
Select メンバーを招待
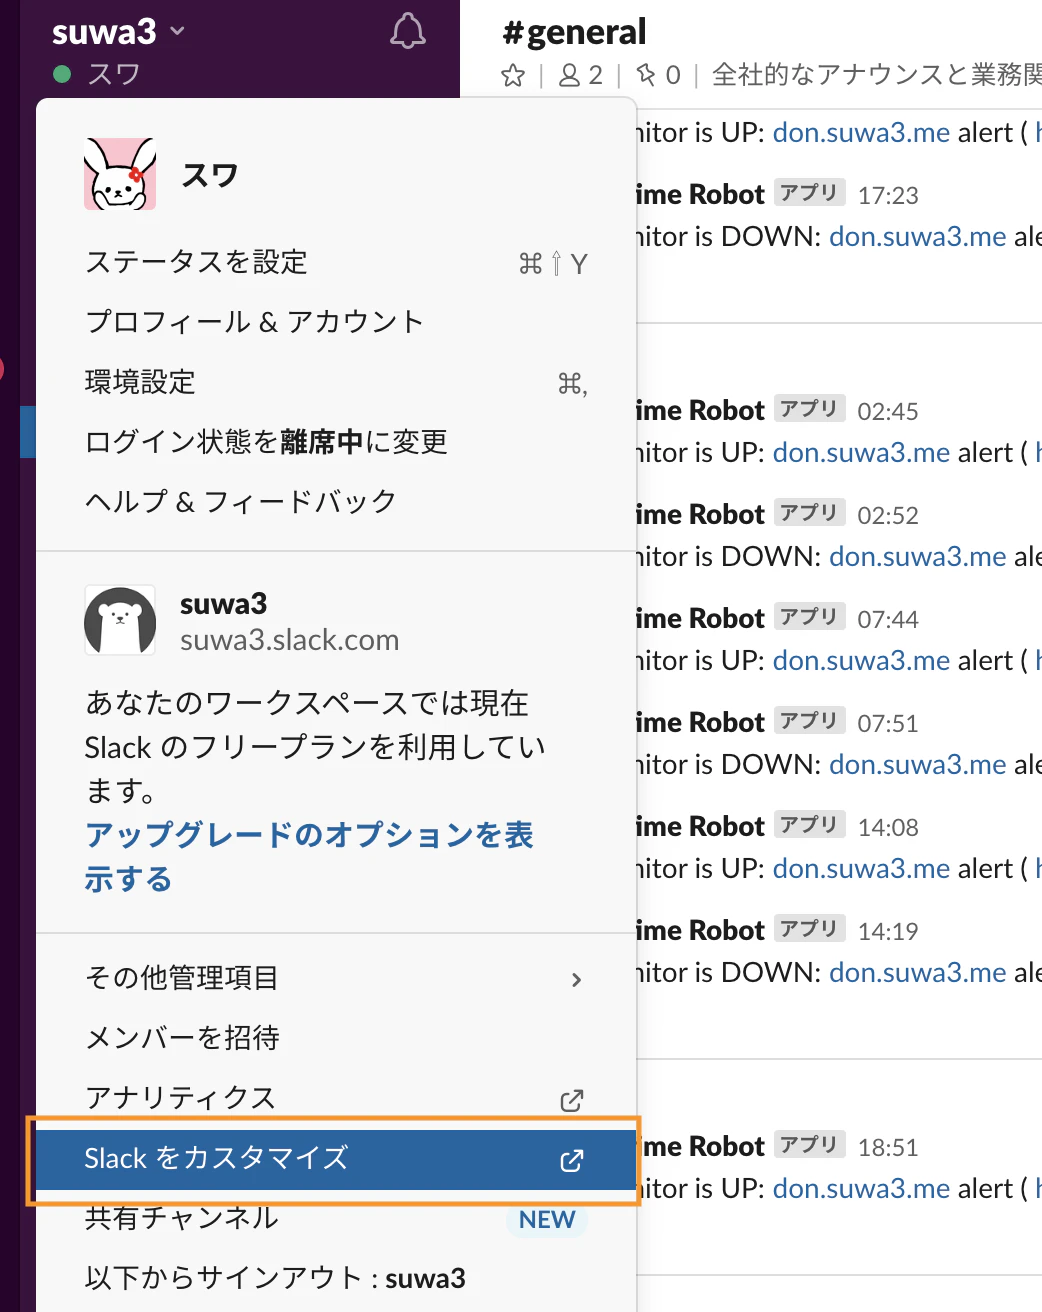point(336,1038)
